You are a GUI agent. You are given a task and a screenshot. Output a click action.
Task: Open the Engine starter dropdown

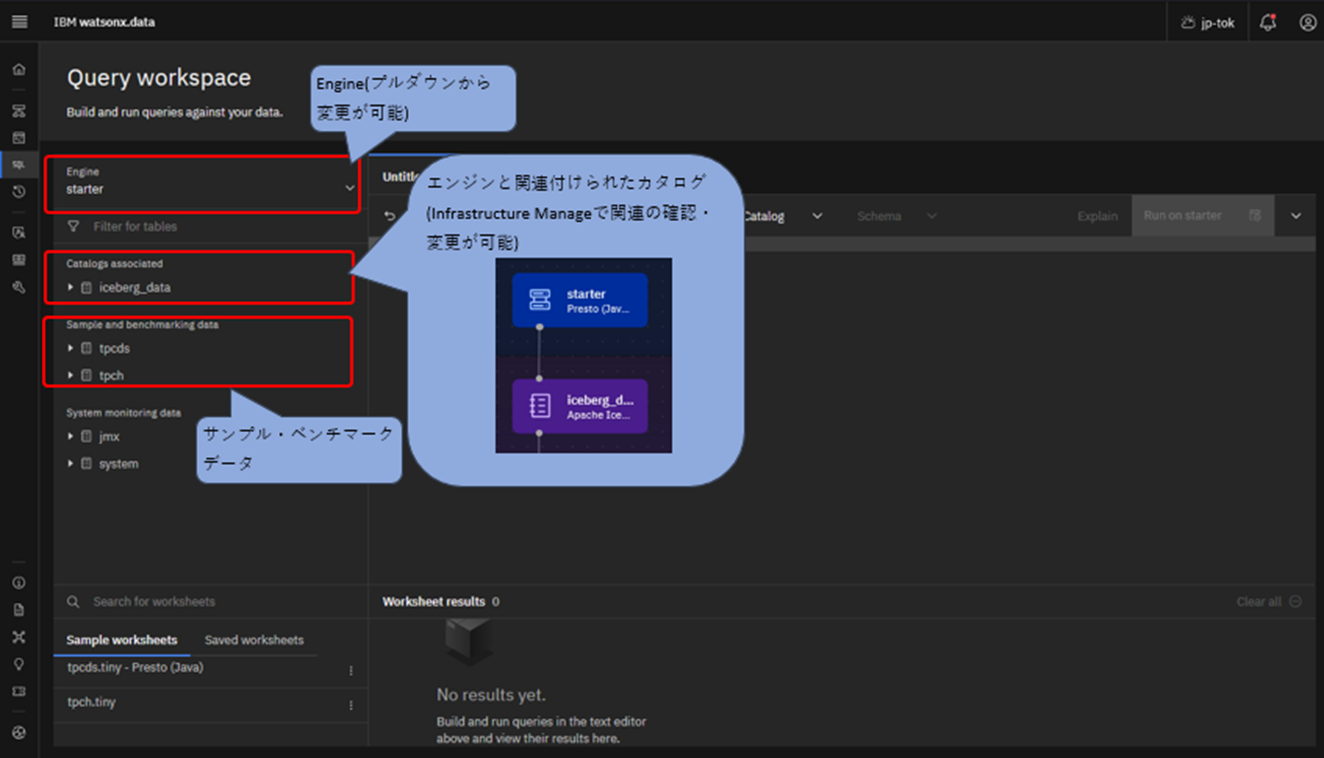[200, 181]
